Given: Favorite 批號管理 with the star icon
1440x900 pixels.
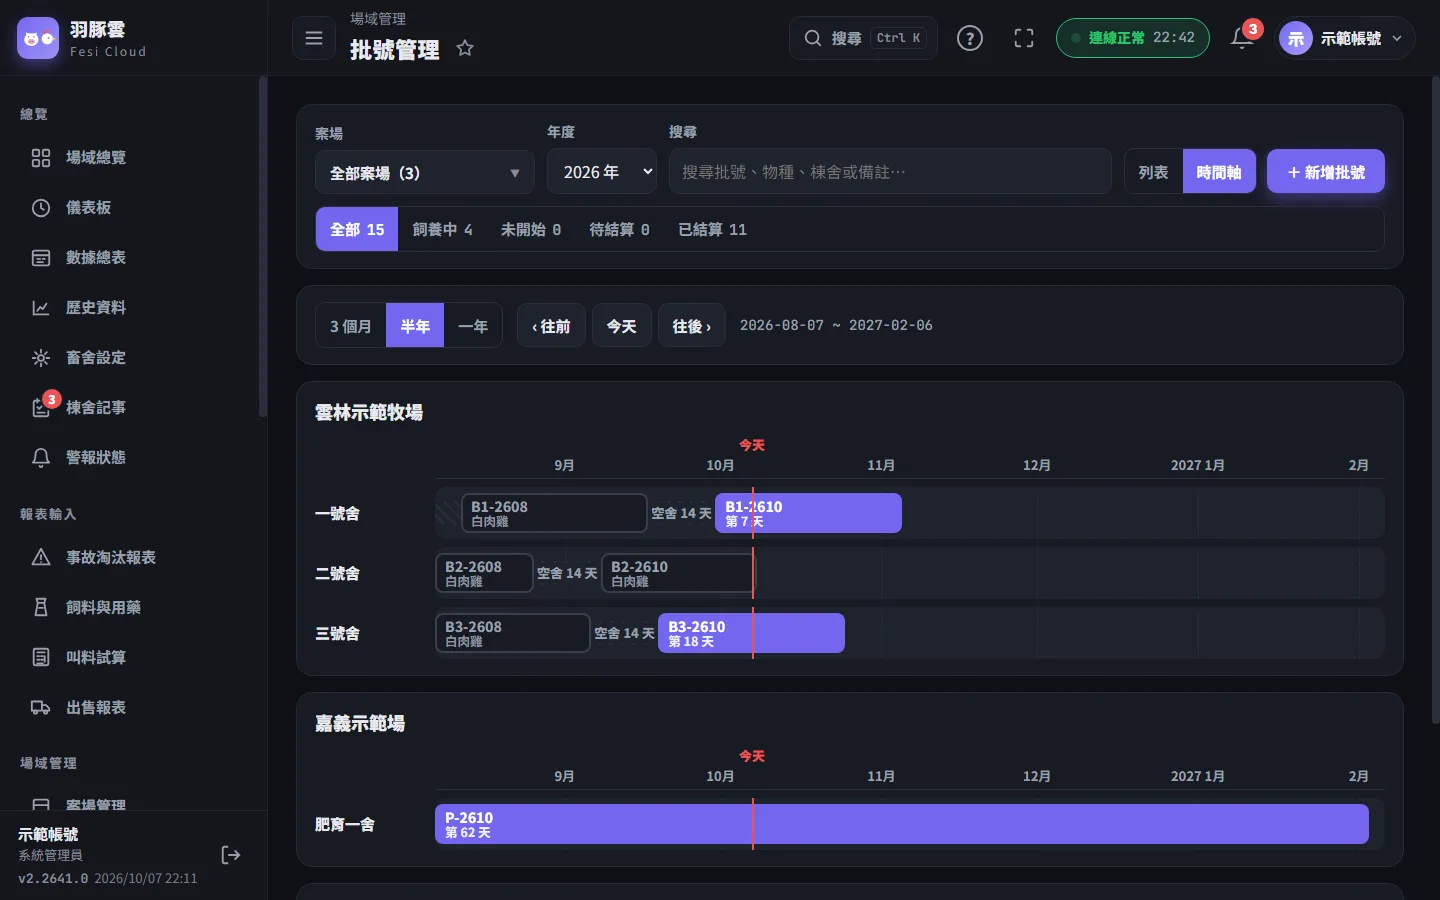Looking at the screenshot, I should point(465,48).
